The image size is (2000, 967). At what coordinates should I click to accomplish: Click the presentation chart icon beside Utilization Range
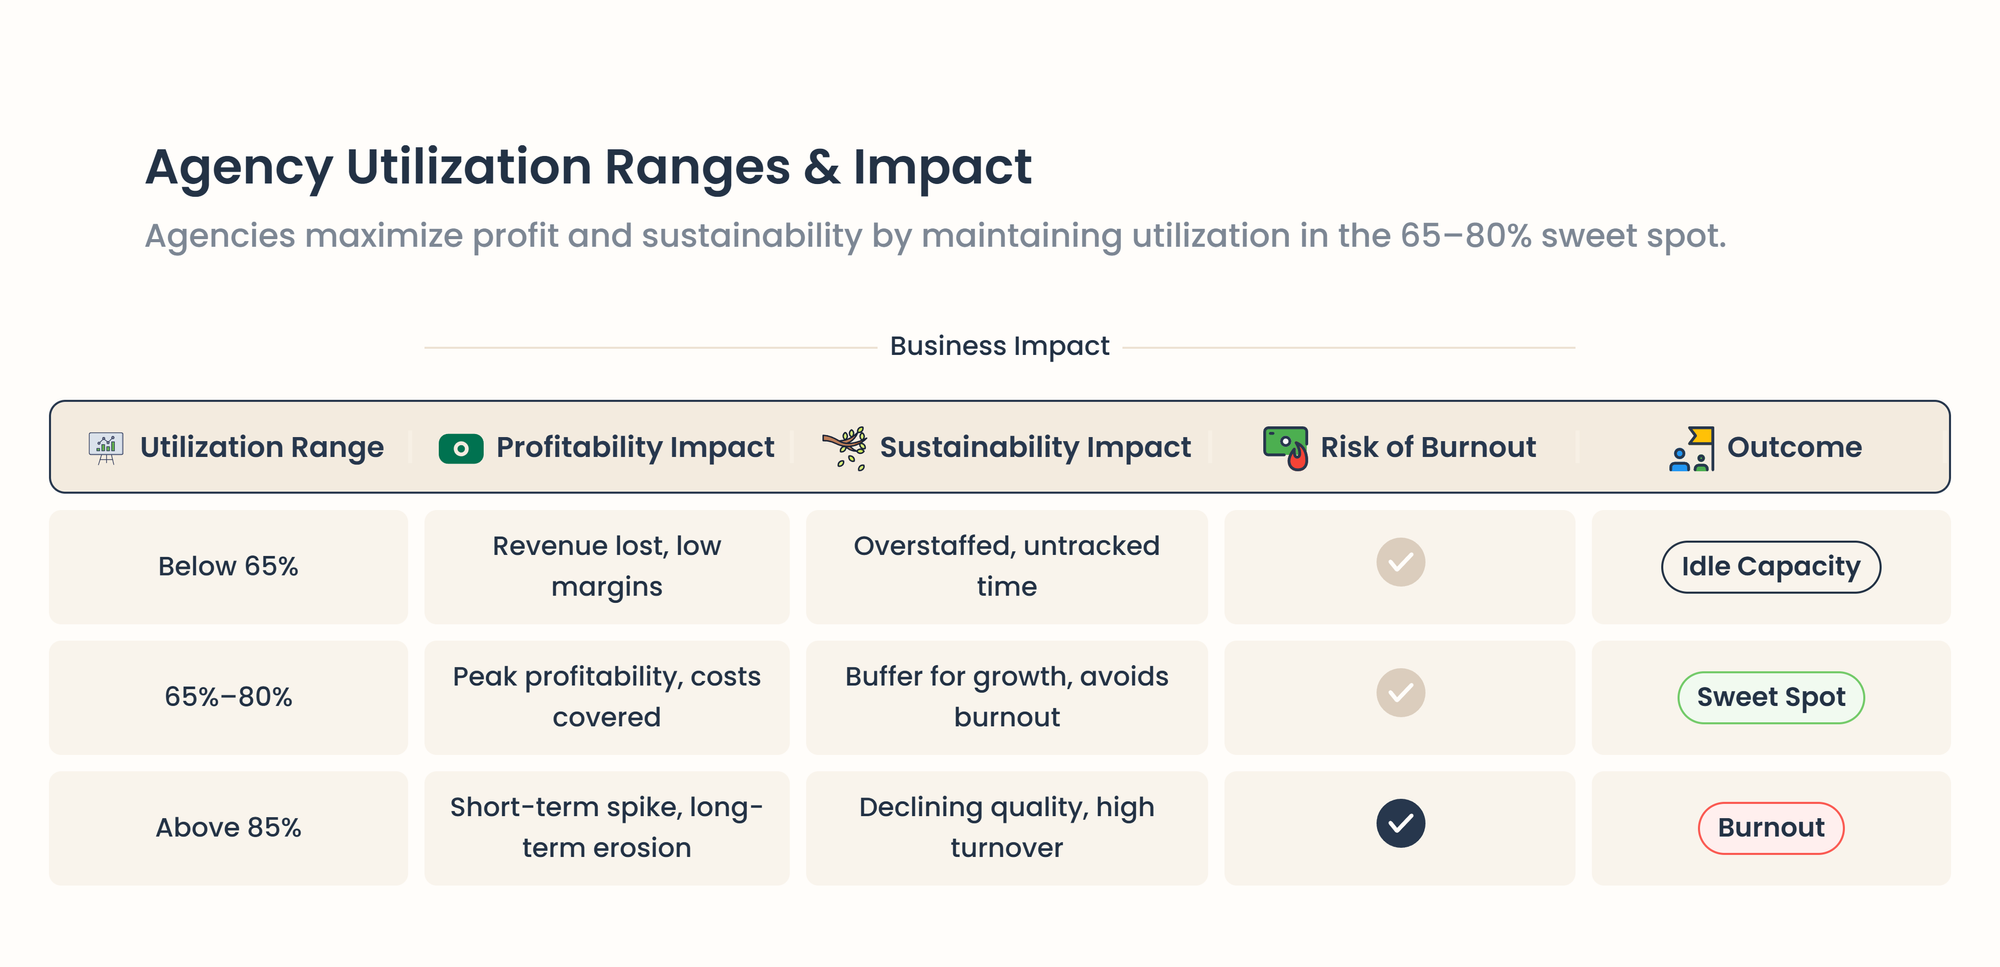(106, 447)
